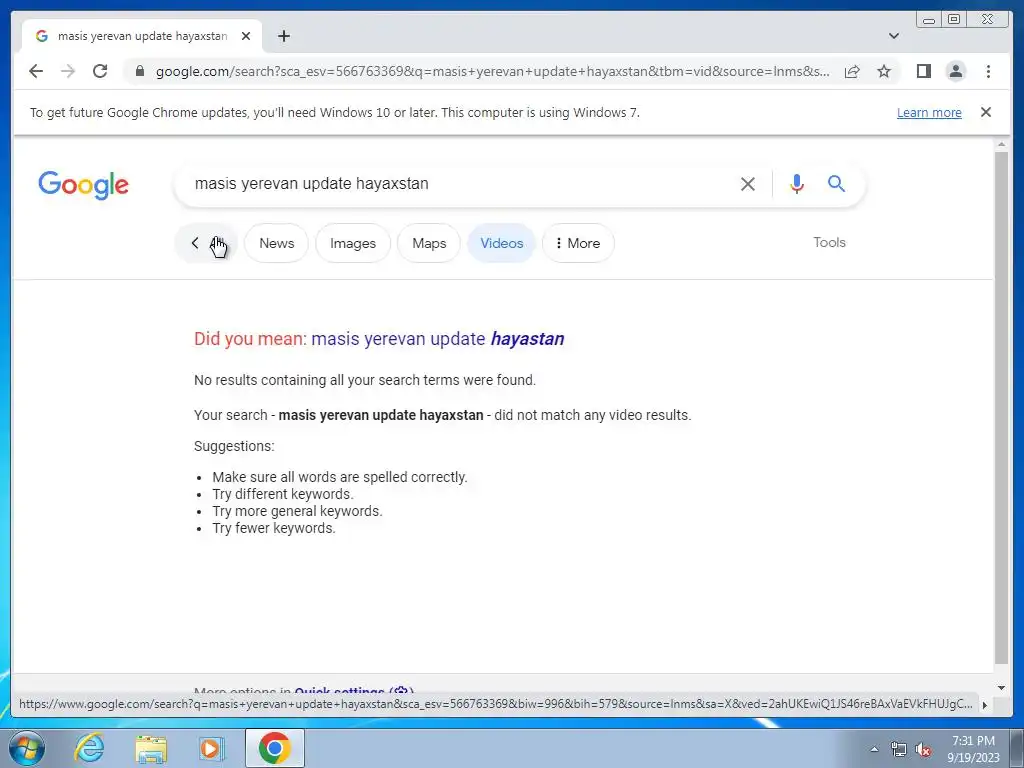Screen dimensions: 1024x768
Task: Open search Tools options
Action: [829, 242]
